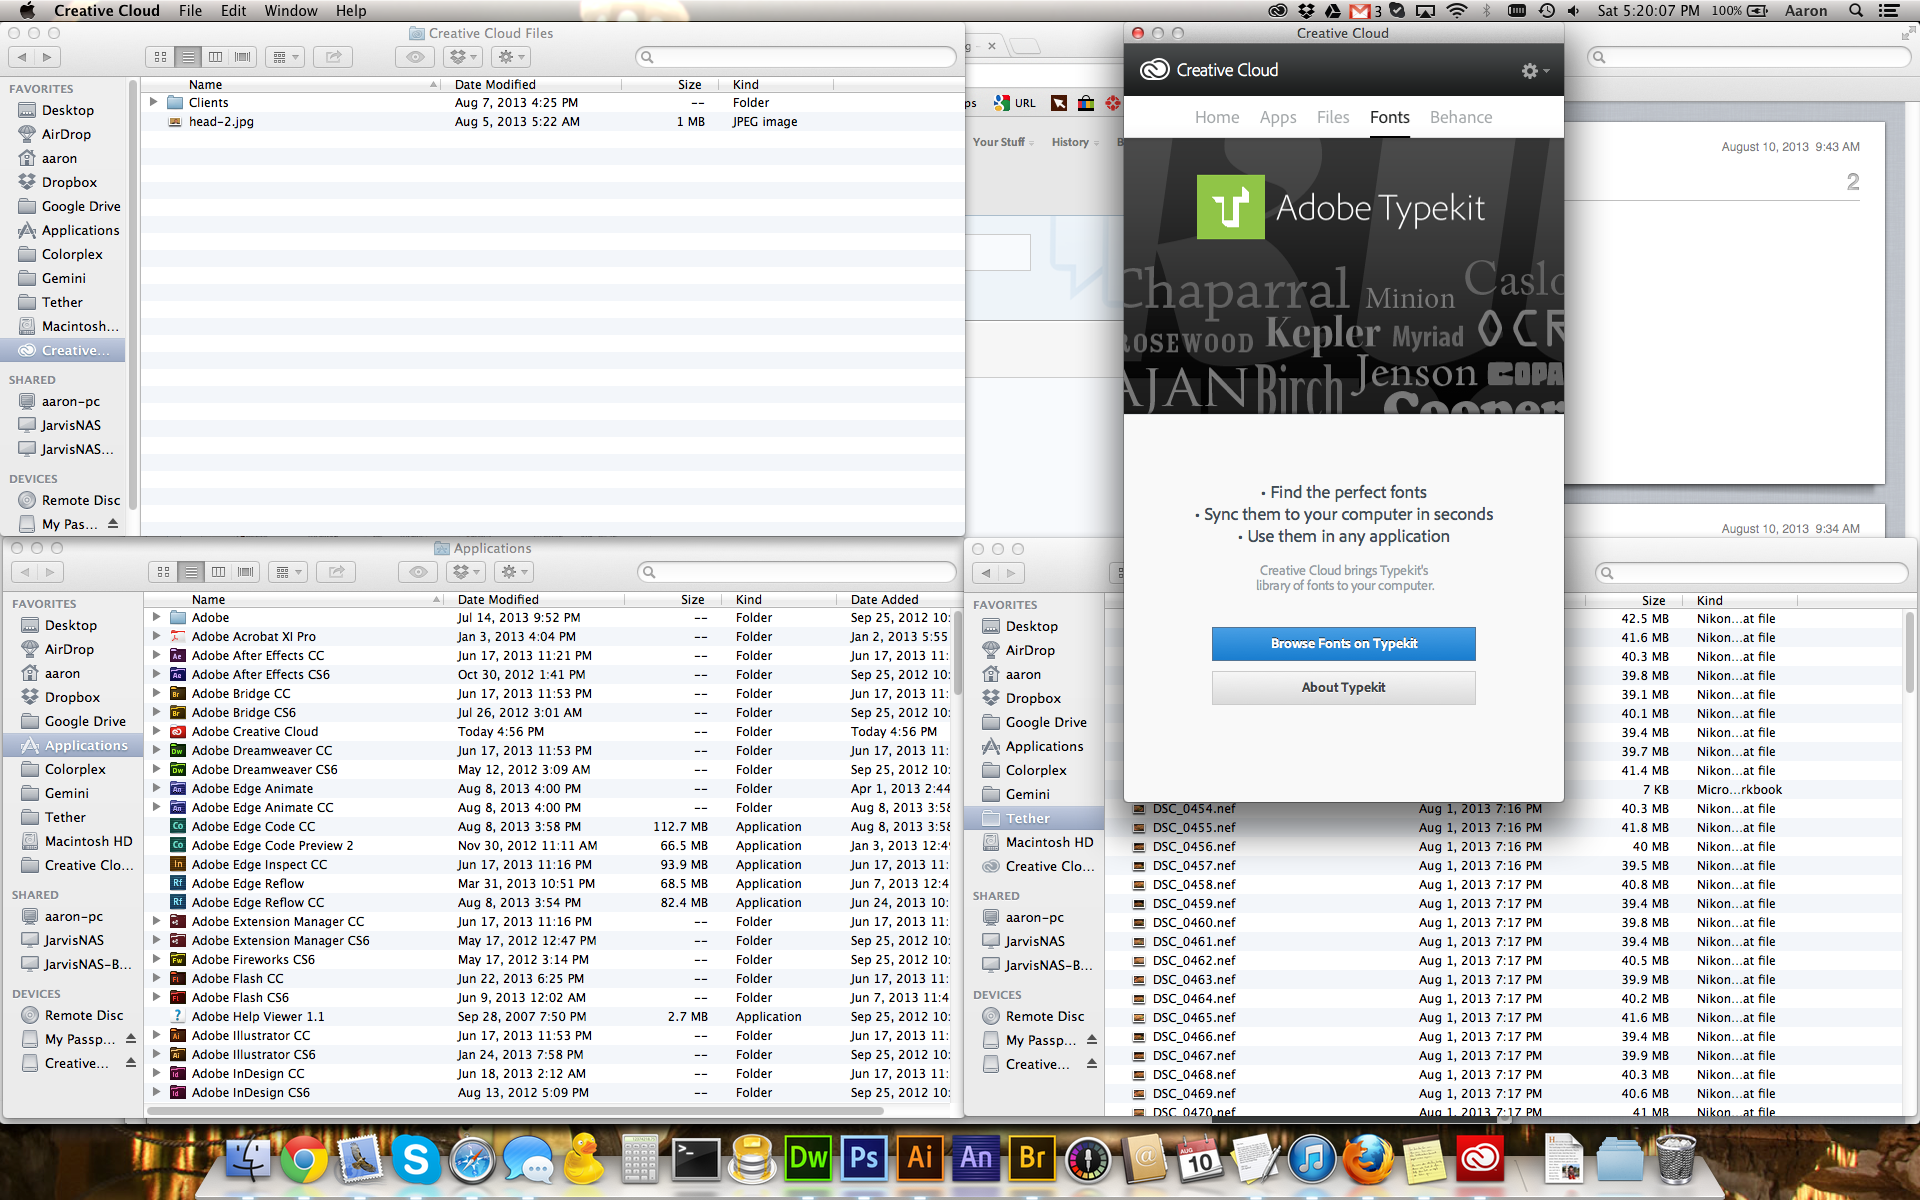Open Messages from the Dock
The width and height of the screenshot is (1920, 1200).
tap(527, 1159)
